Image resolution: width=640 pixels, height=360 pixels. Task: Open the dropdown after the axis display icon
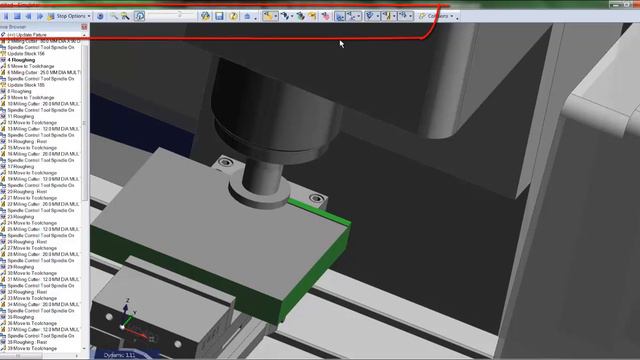(359, 16)
